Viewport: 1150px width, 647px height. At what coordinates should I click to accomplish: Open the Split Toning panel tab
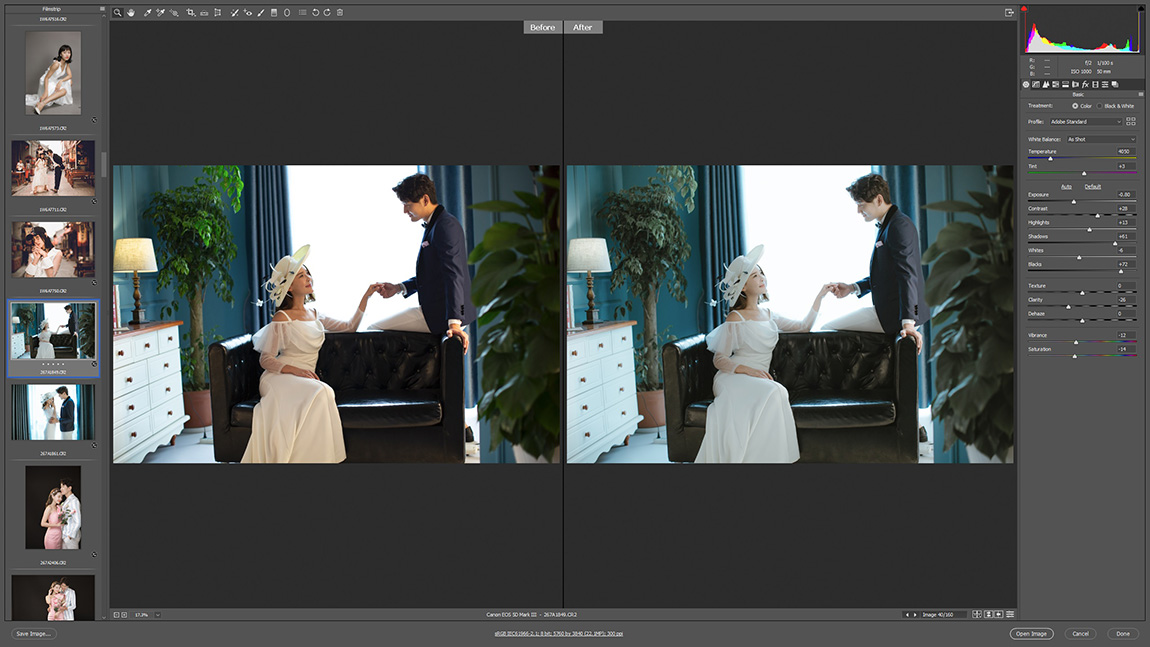click(x=1066, y=84)
